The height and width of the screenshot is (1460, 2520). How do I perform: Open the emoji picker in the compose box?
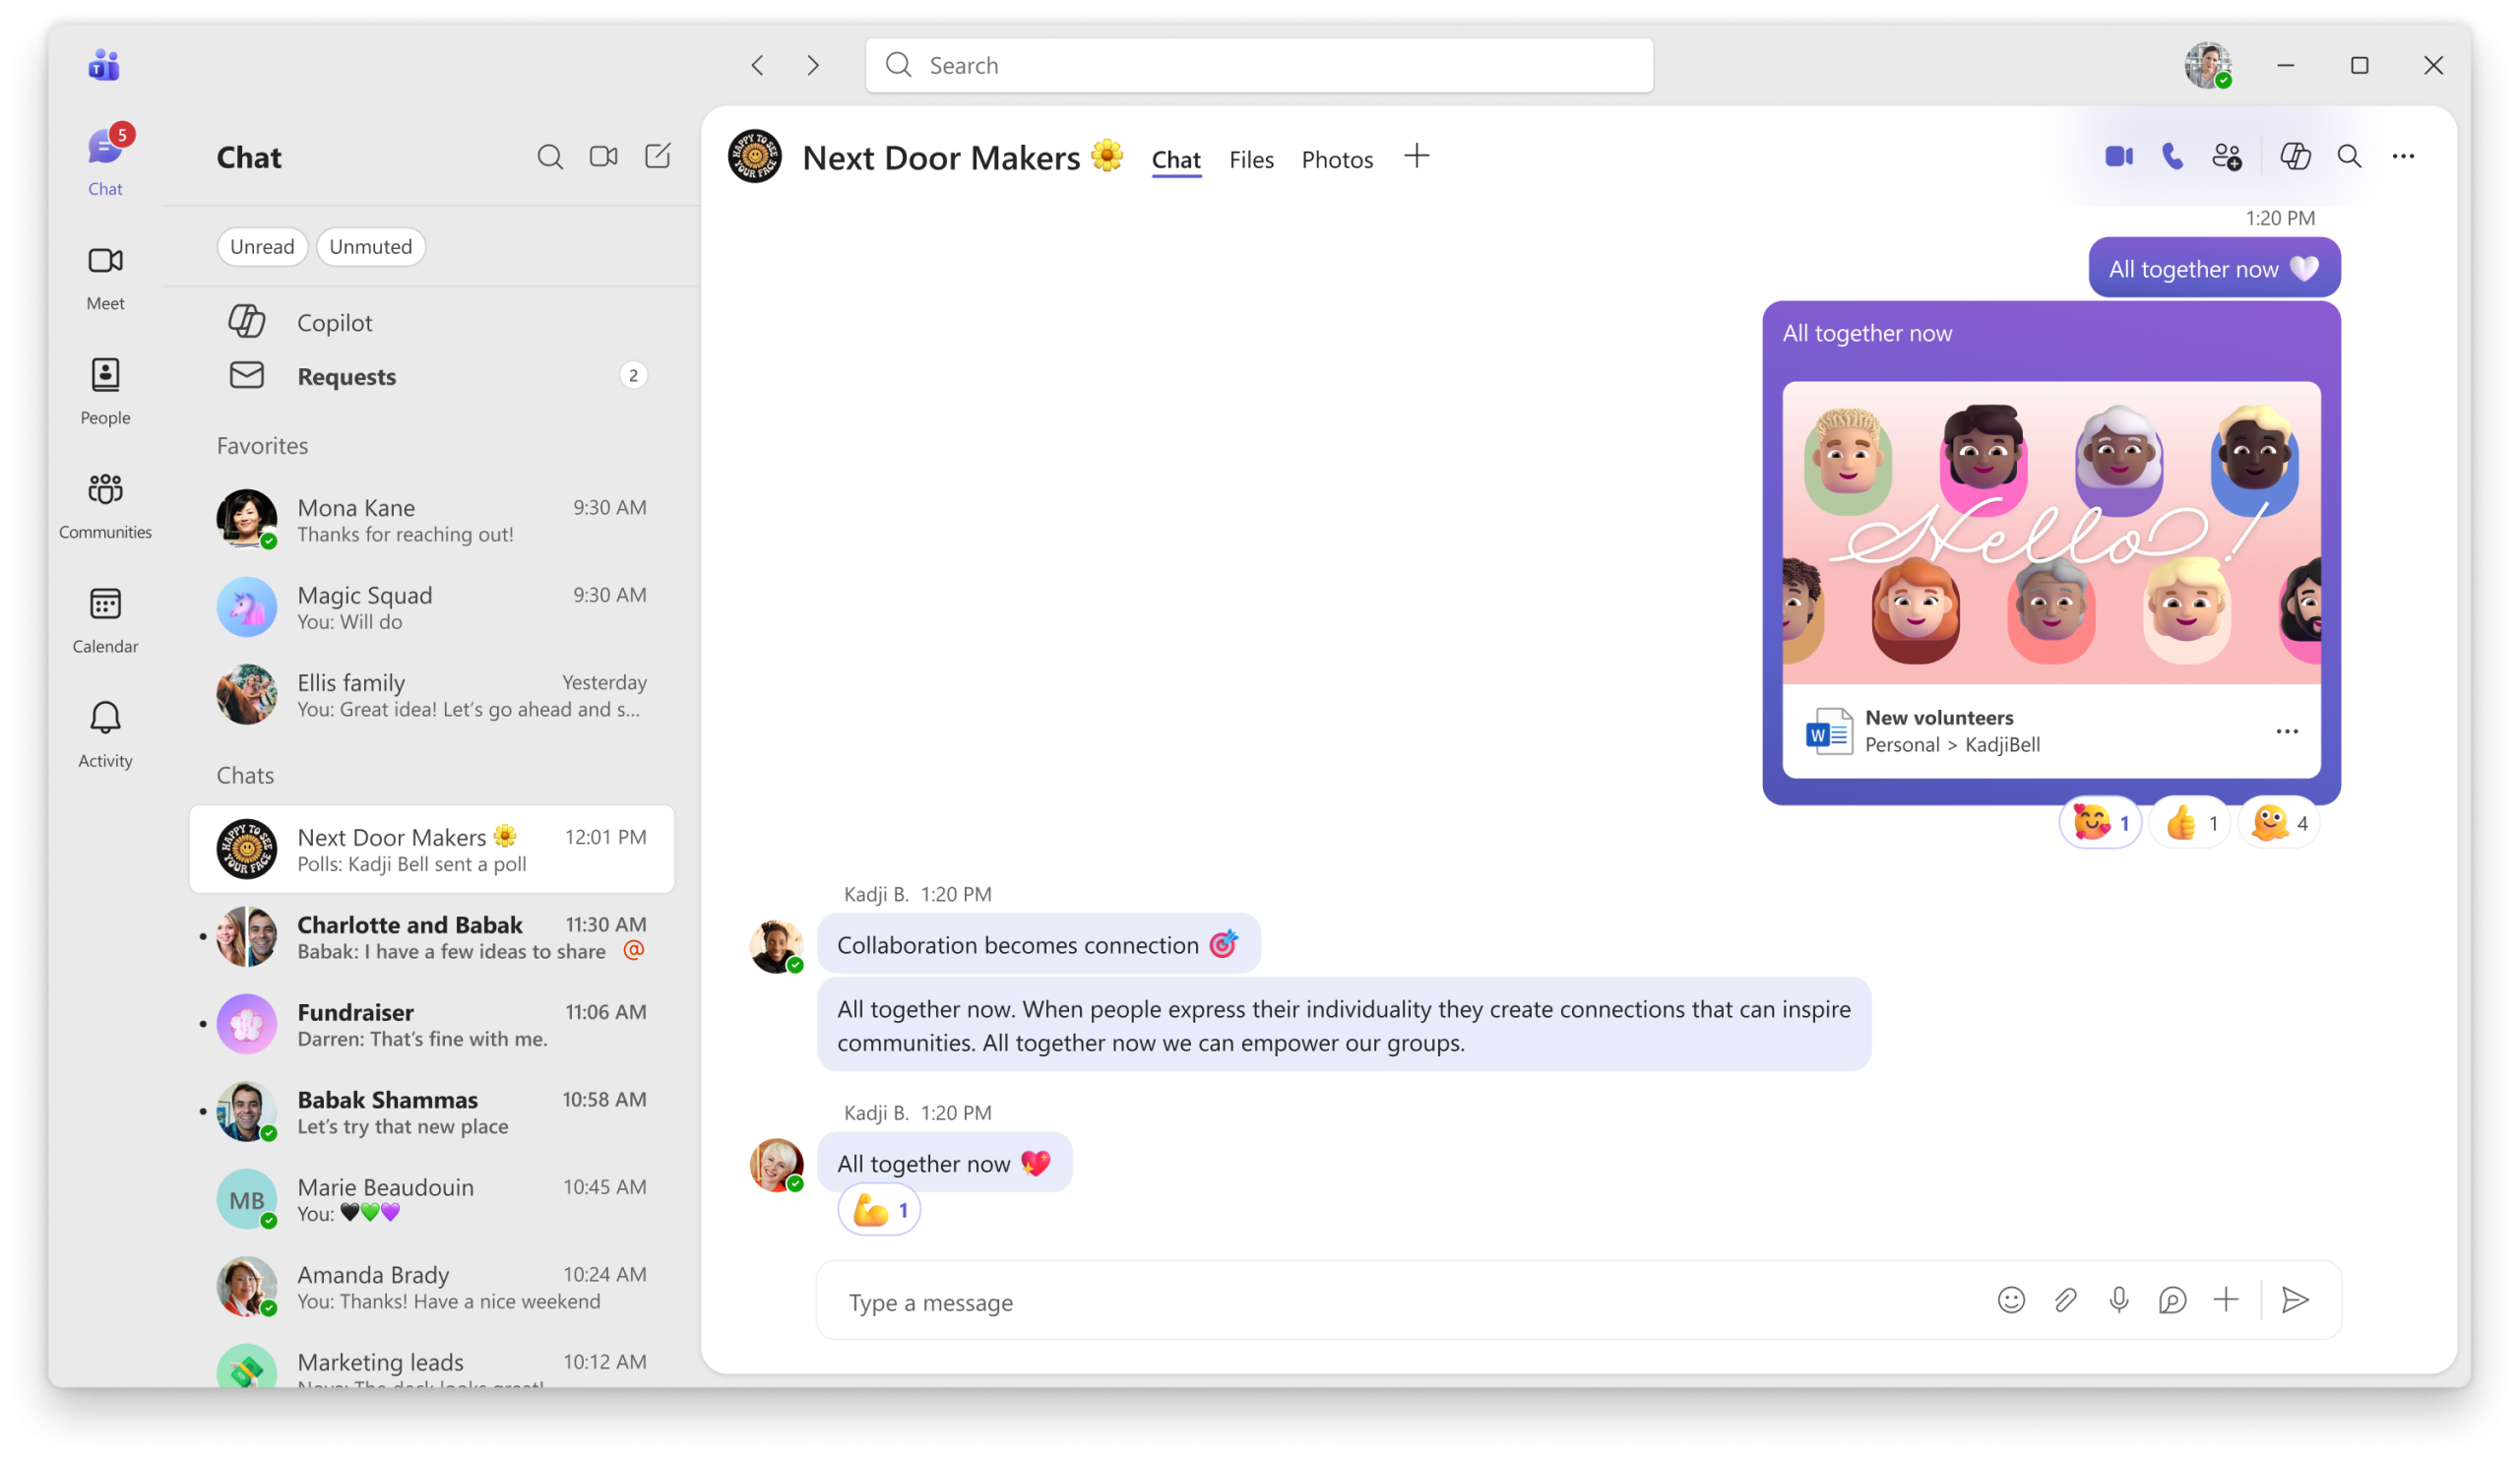tap(2011, 1300)
